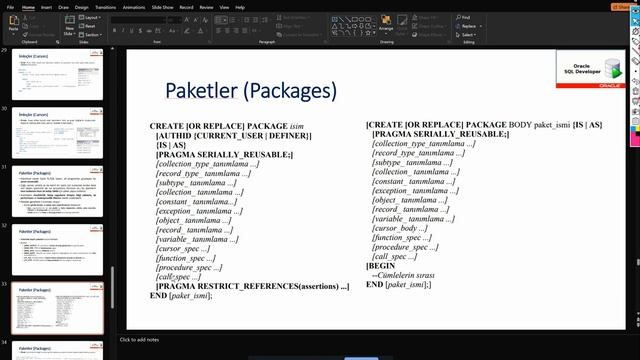
Task: Switch to the View tab
Action: (x=224, y=7)
